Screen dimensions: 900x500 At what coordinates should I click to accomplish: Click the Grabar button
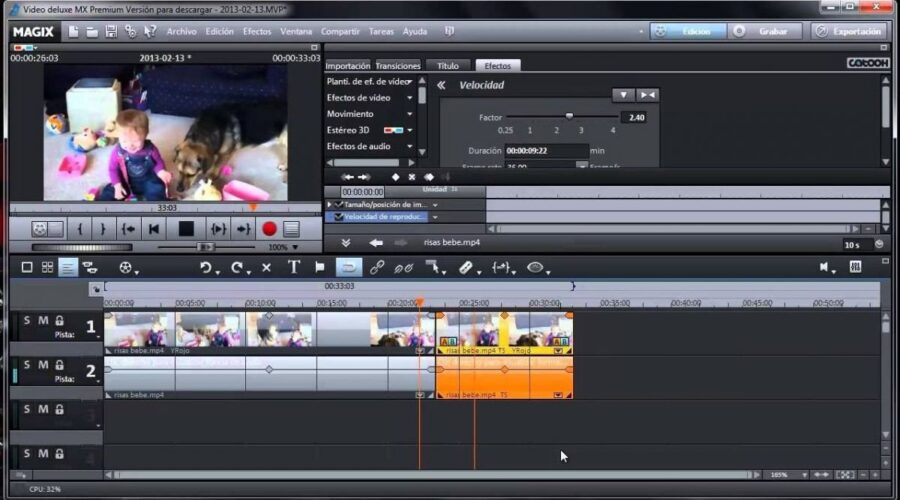(x=765, y=32)
